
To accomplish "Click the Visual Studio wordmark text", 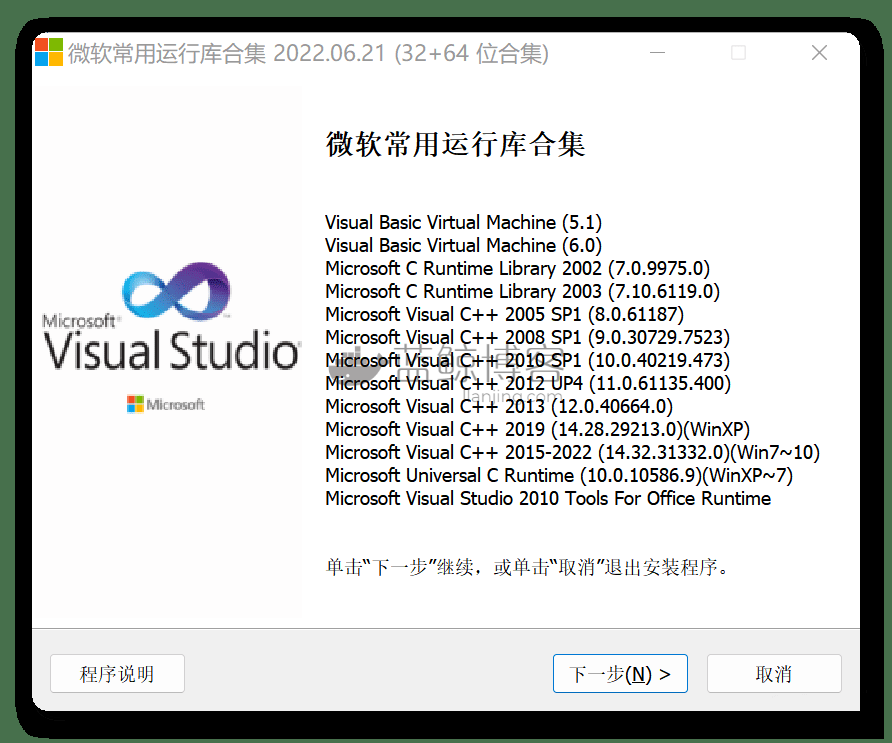I will 172,350.
